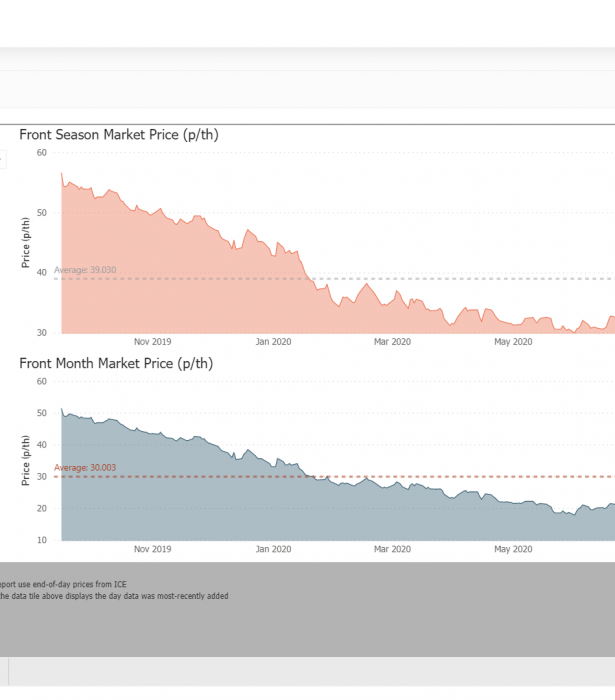Viewport: 615px width, 700px height.
Task: Click Nov 2019 on Front Season x-axis
Action: 152,342
